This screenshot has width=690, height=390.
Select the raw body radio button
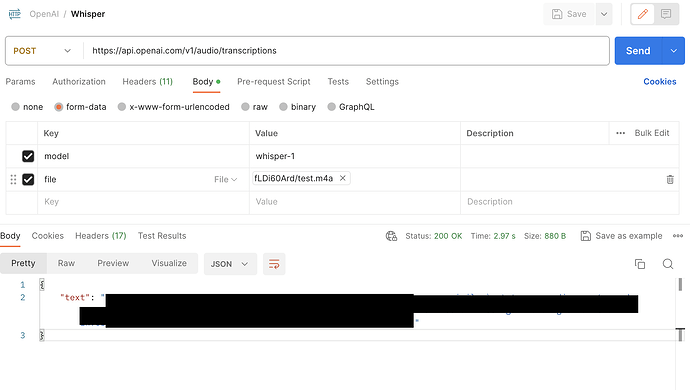[x=246, y=107]
